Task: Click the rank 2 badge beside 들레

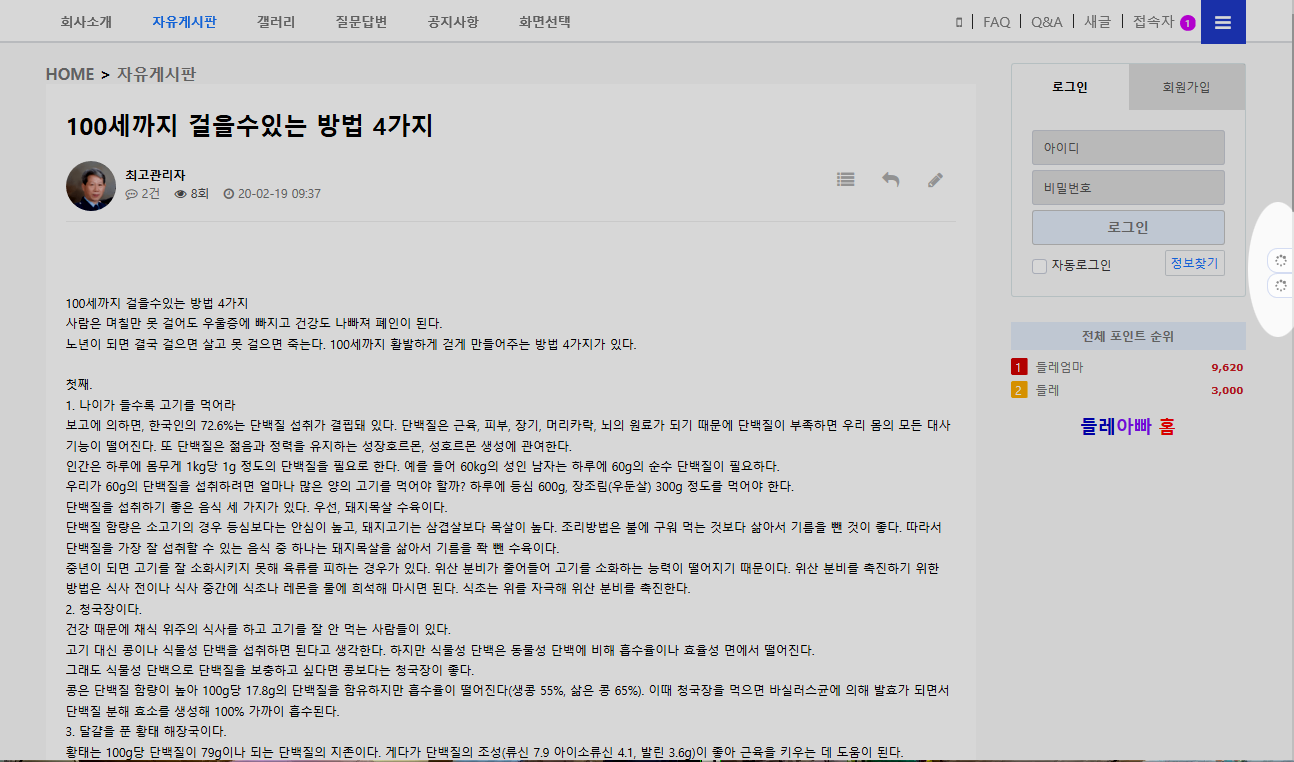Action: 1019,390
